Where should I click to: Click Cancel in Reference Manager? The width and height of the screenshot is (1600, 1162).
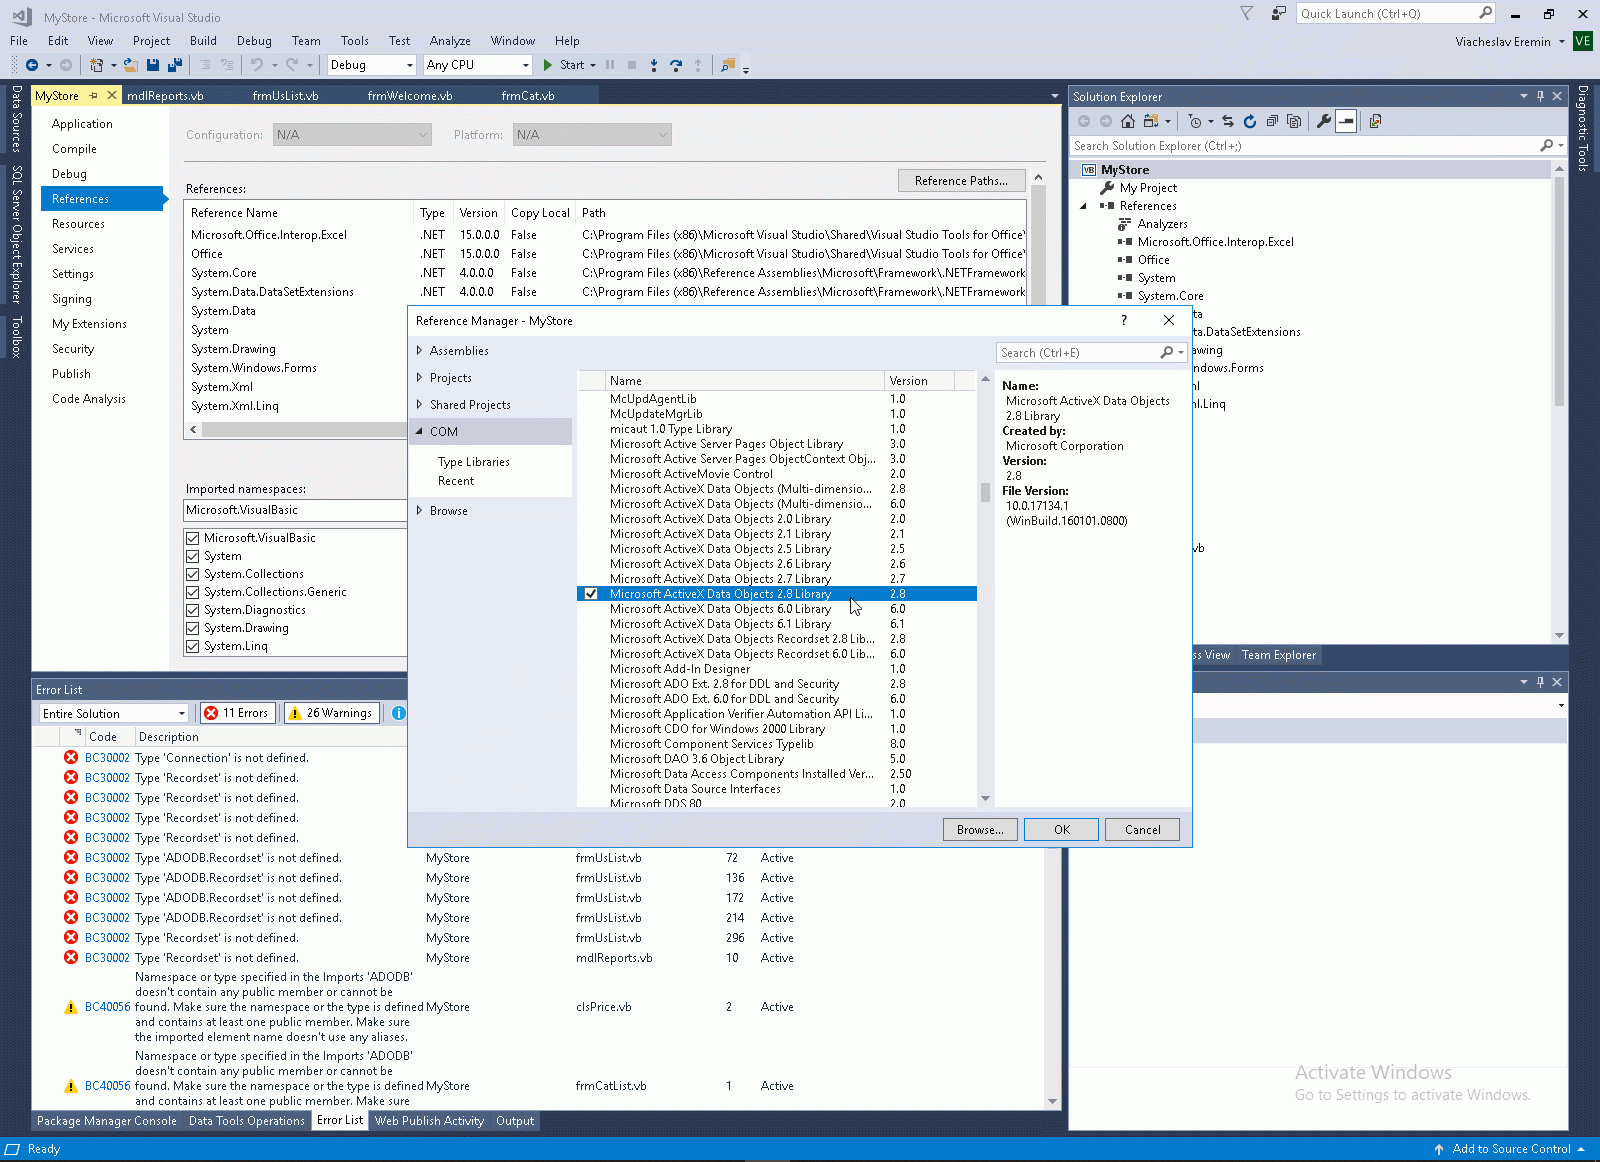point(1142,830)
